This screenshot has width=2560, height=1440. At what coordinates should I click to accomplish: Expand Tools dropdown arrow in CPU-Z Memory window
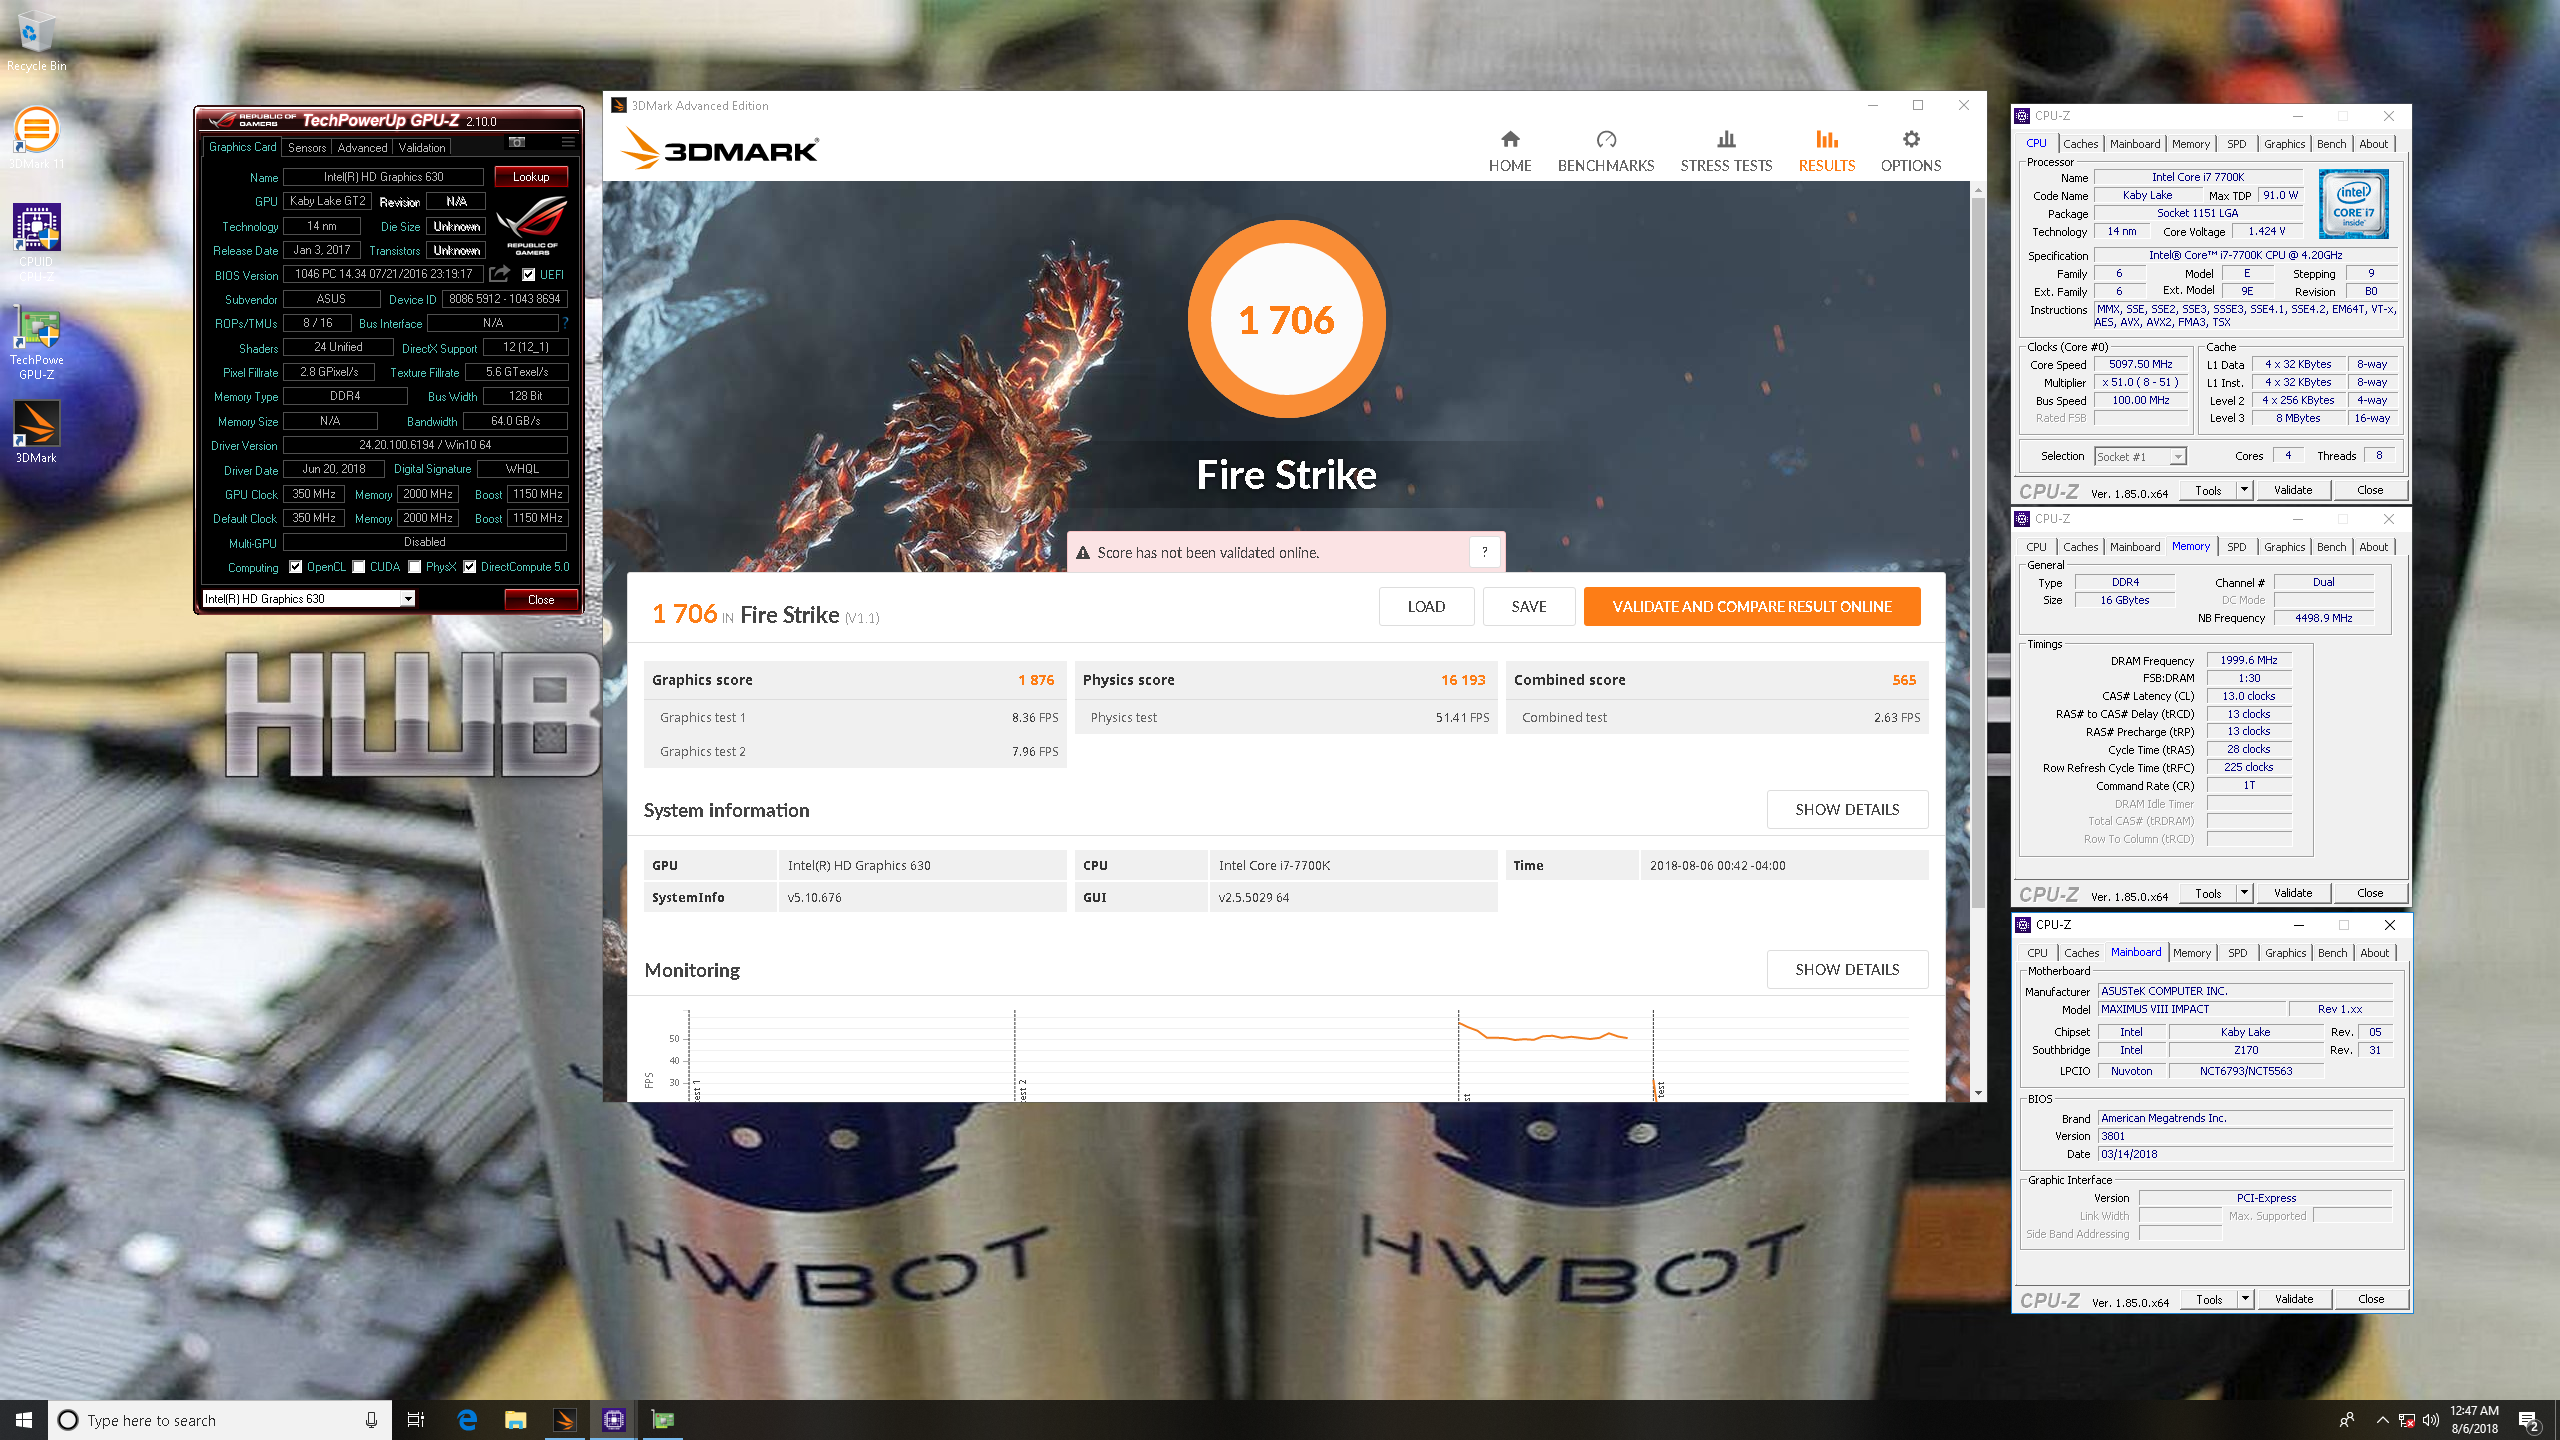[x=2244, y=893]
